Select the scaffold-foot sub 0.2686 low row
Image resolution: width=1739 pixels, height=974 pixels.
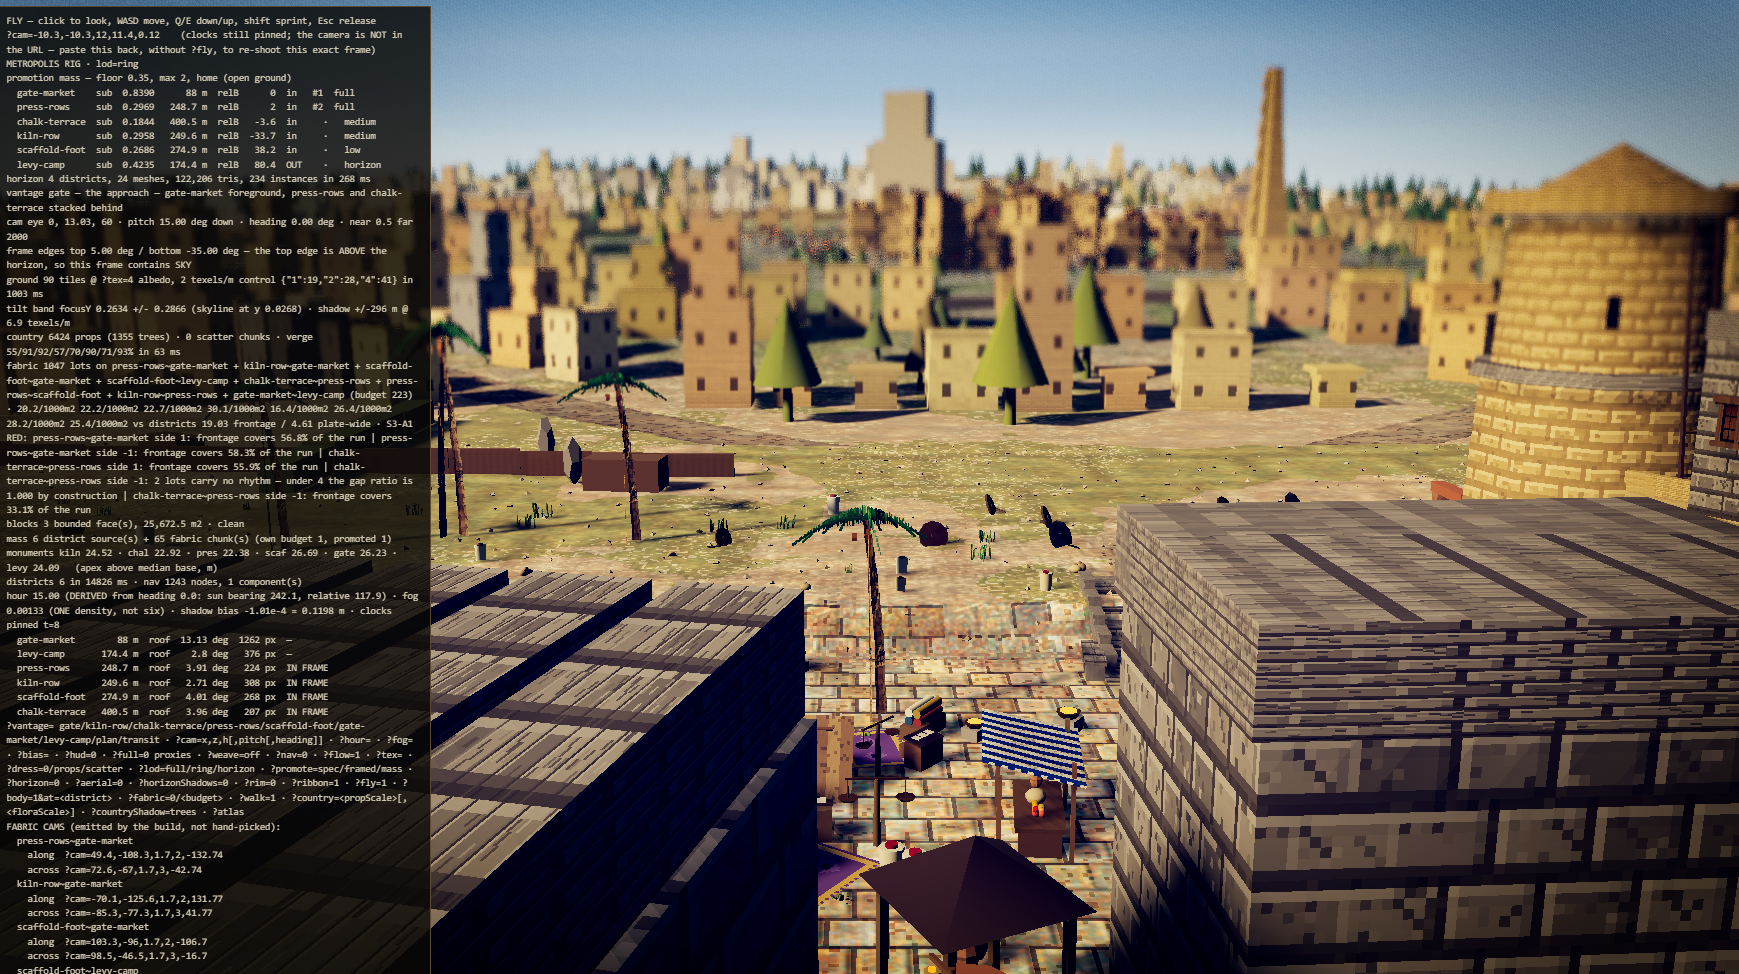pyautogui.click(x=188, y=150)
